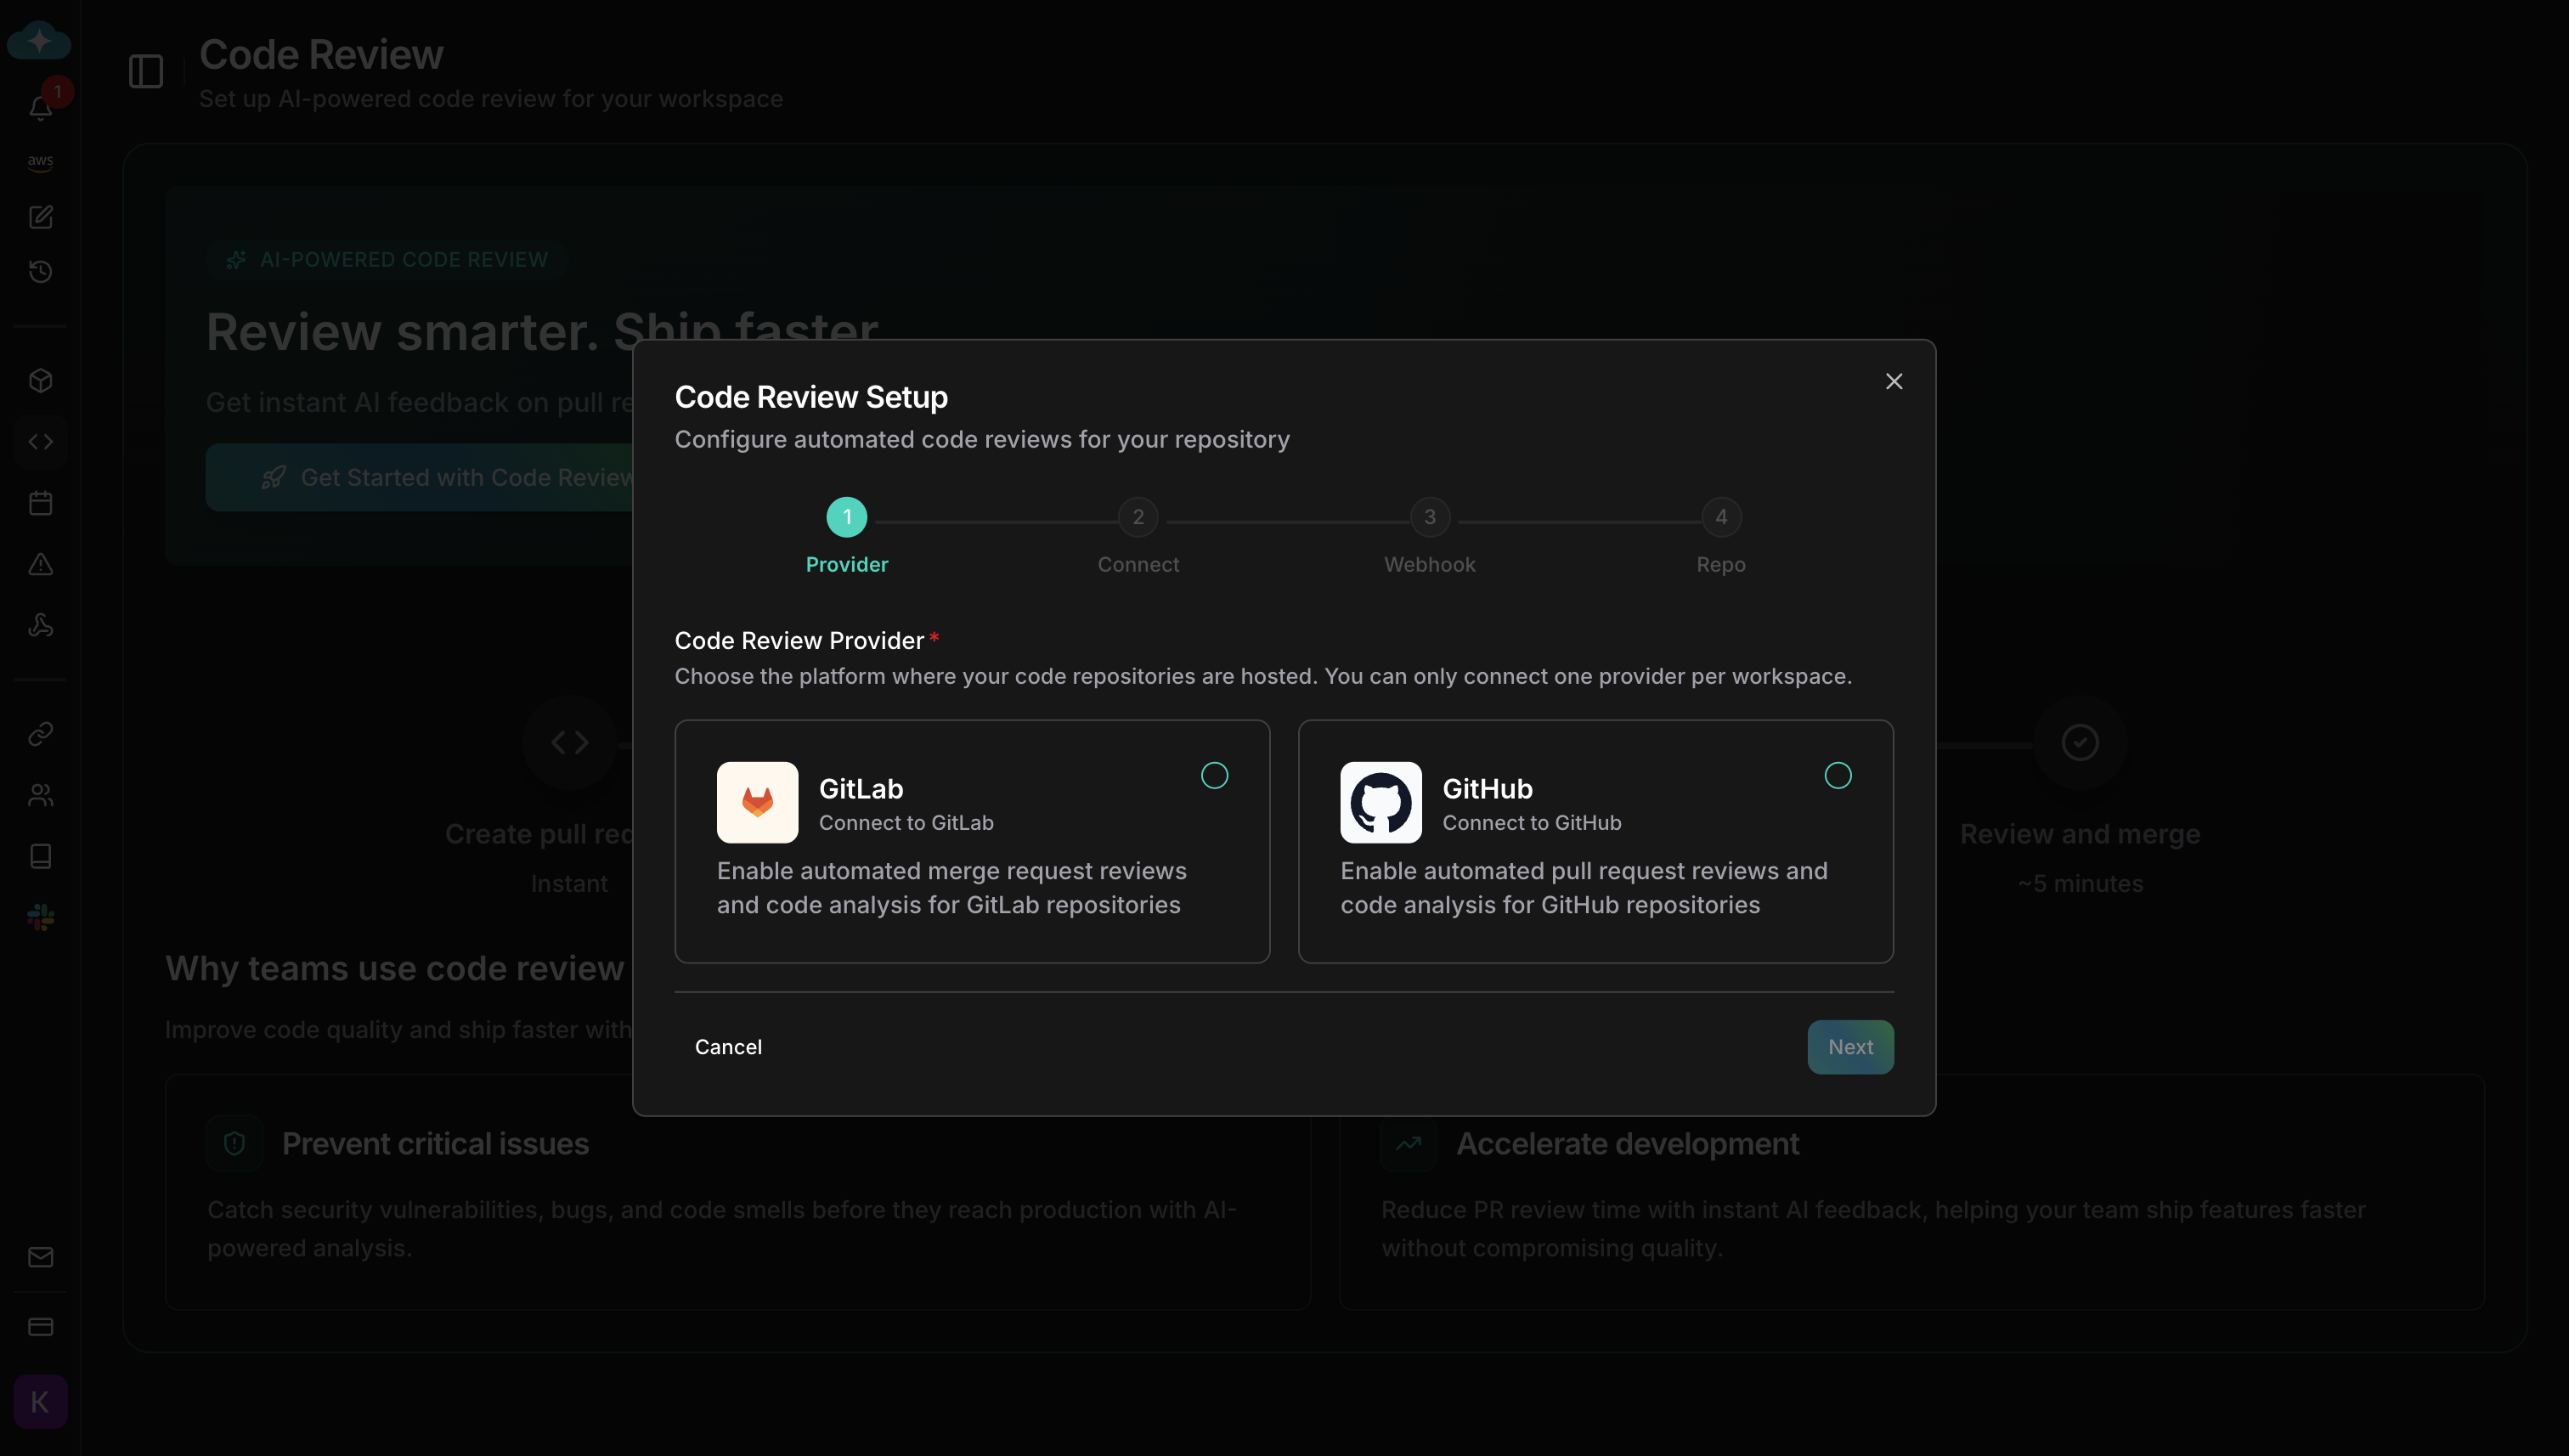Cancel the Code Review Setup dialog

pos(728,1046)
